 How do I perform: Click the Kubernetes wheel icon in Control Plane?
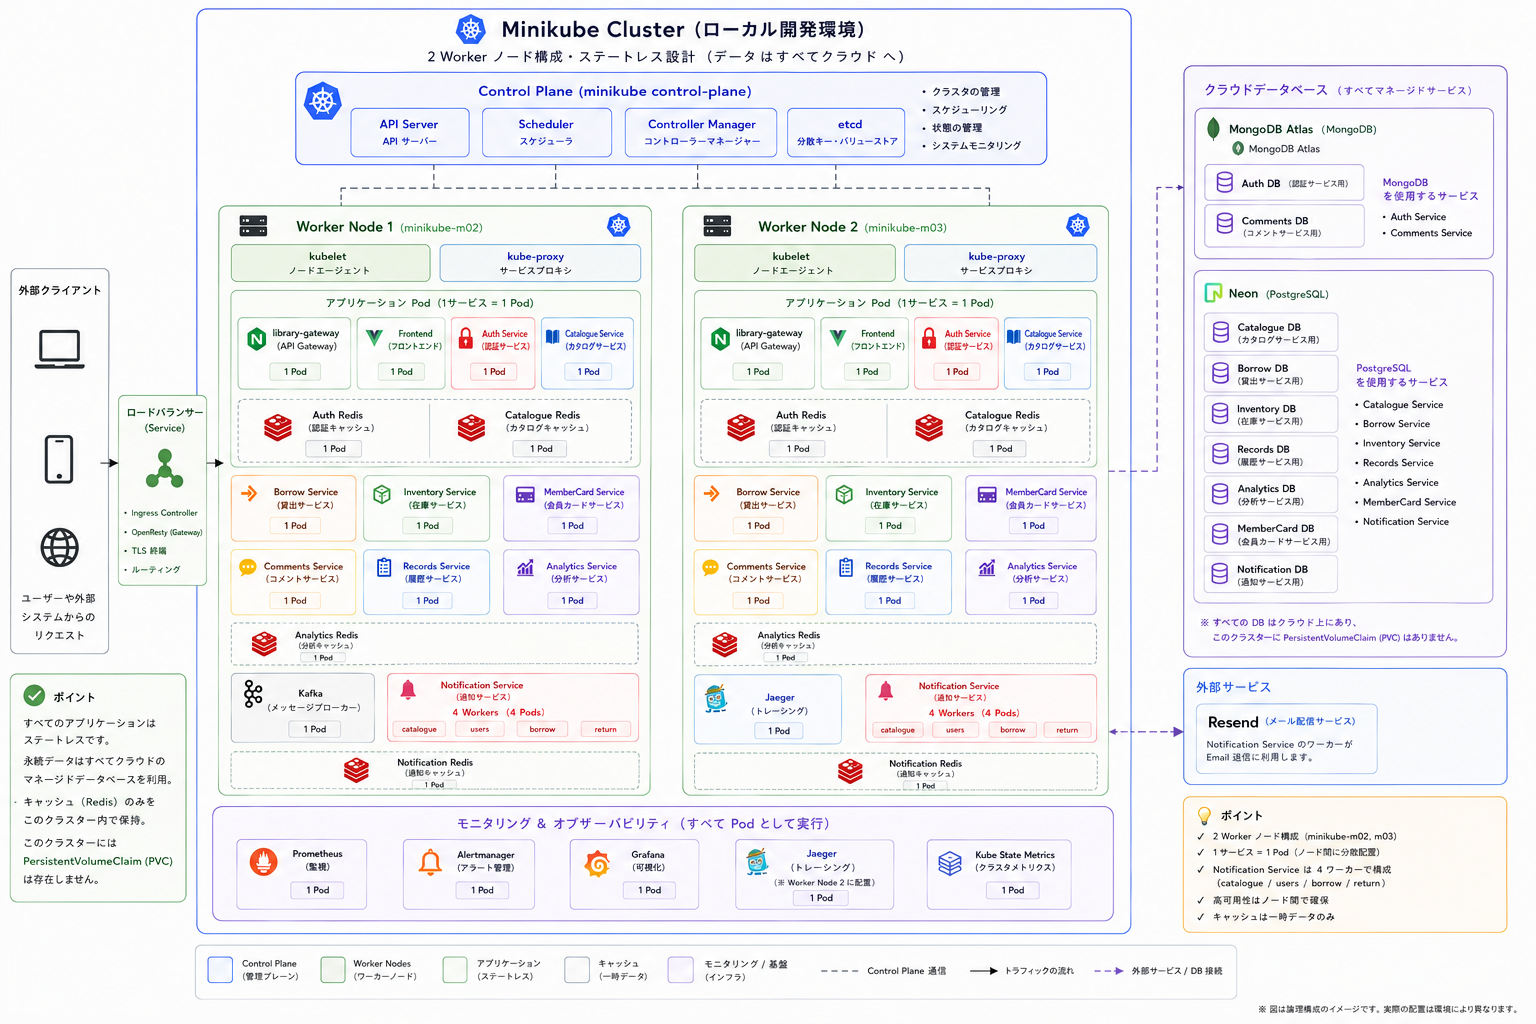(x=323, y=101)
